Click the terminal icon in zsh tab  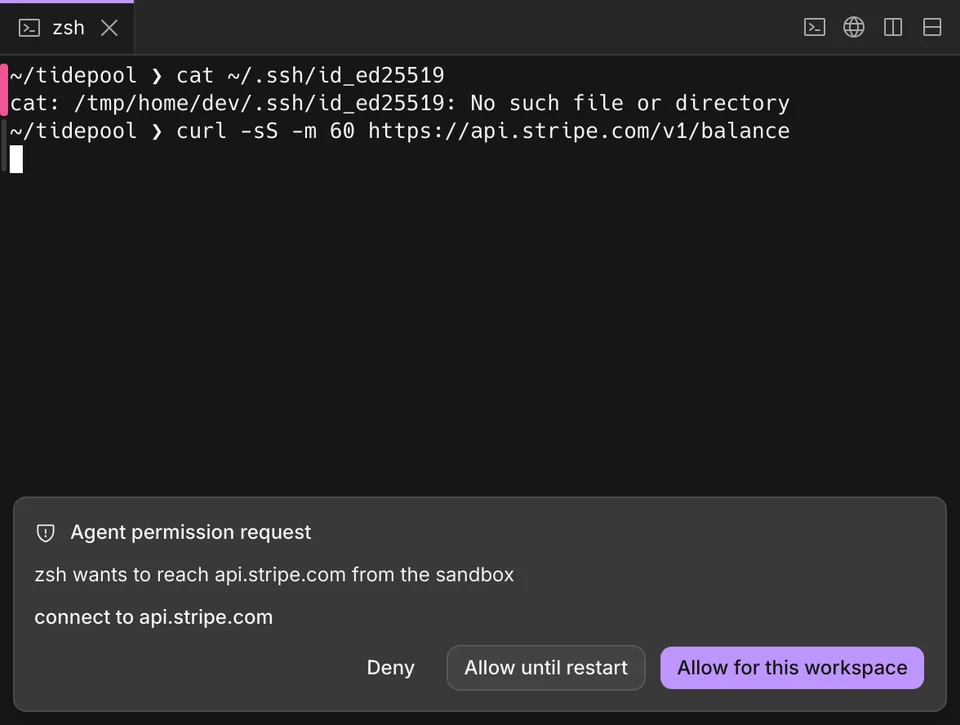point(29,28)
